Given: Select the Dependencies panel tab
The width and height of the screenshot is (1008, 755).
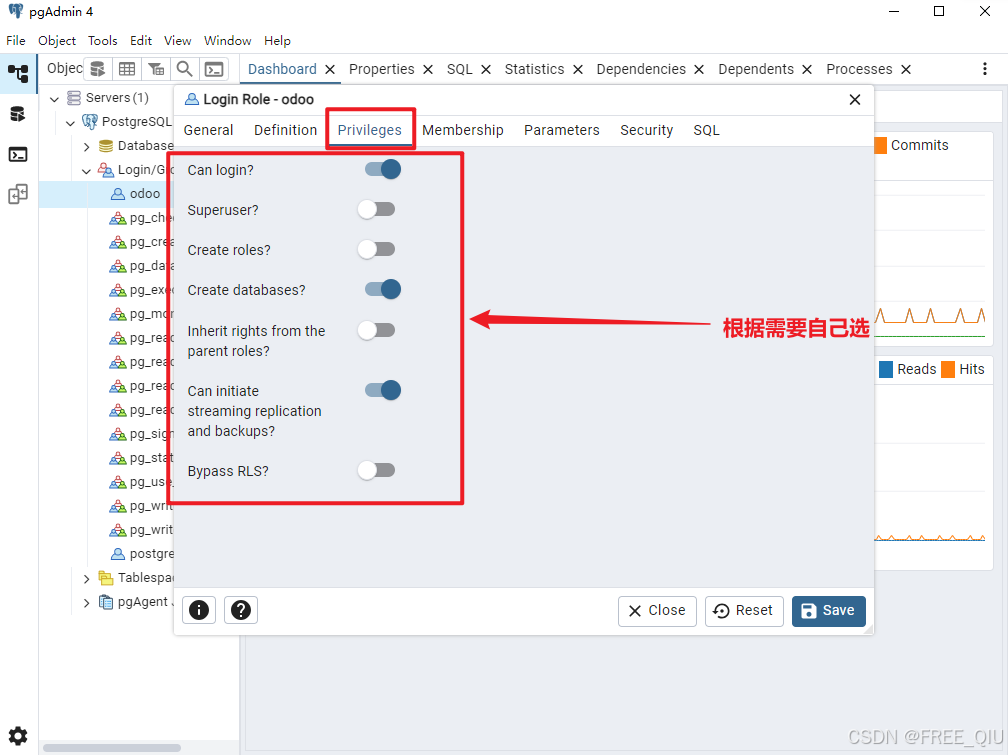Looking at the screenshot, I should [x=641, y=69].
